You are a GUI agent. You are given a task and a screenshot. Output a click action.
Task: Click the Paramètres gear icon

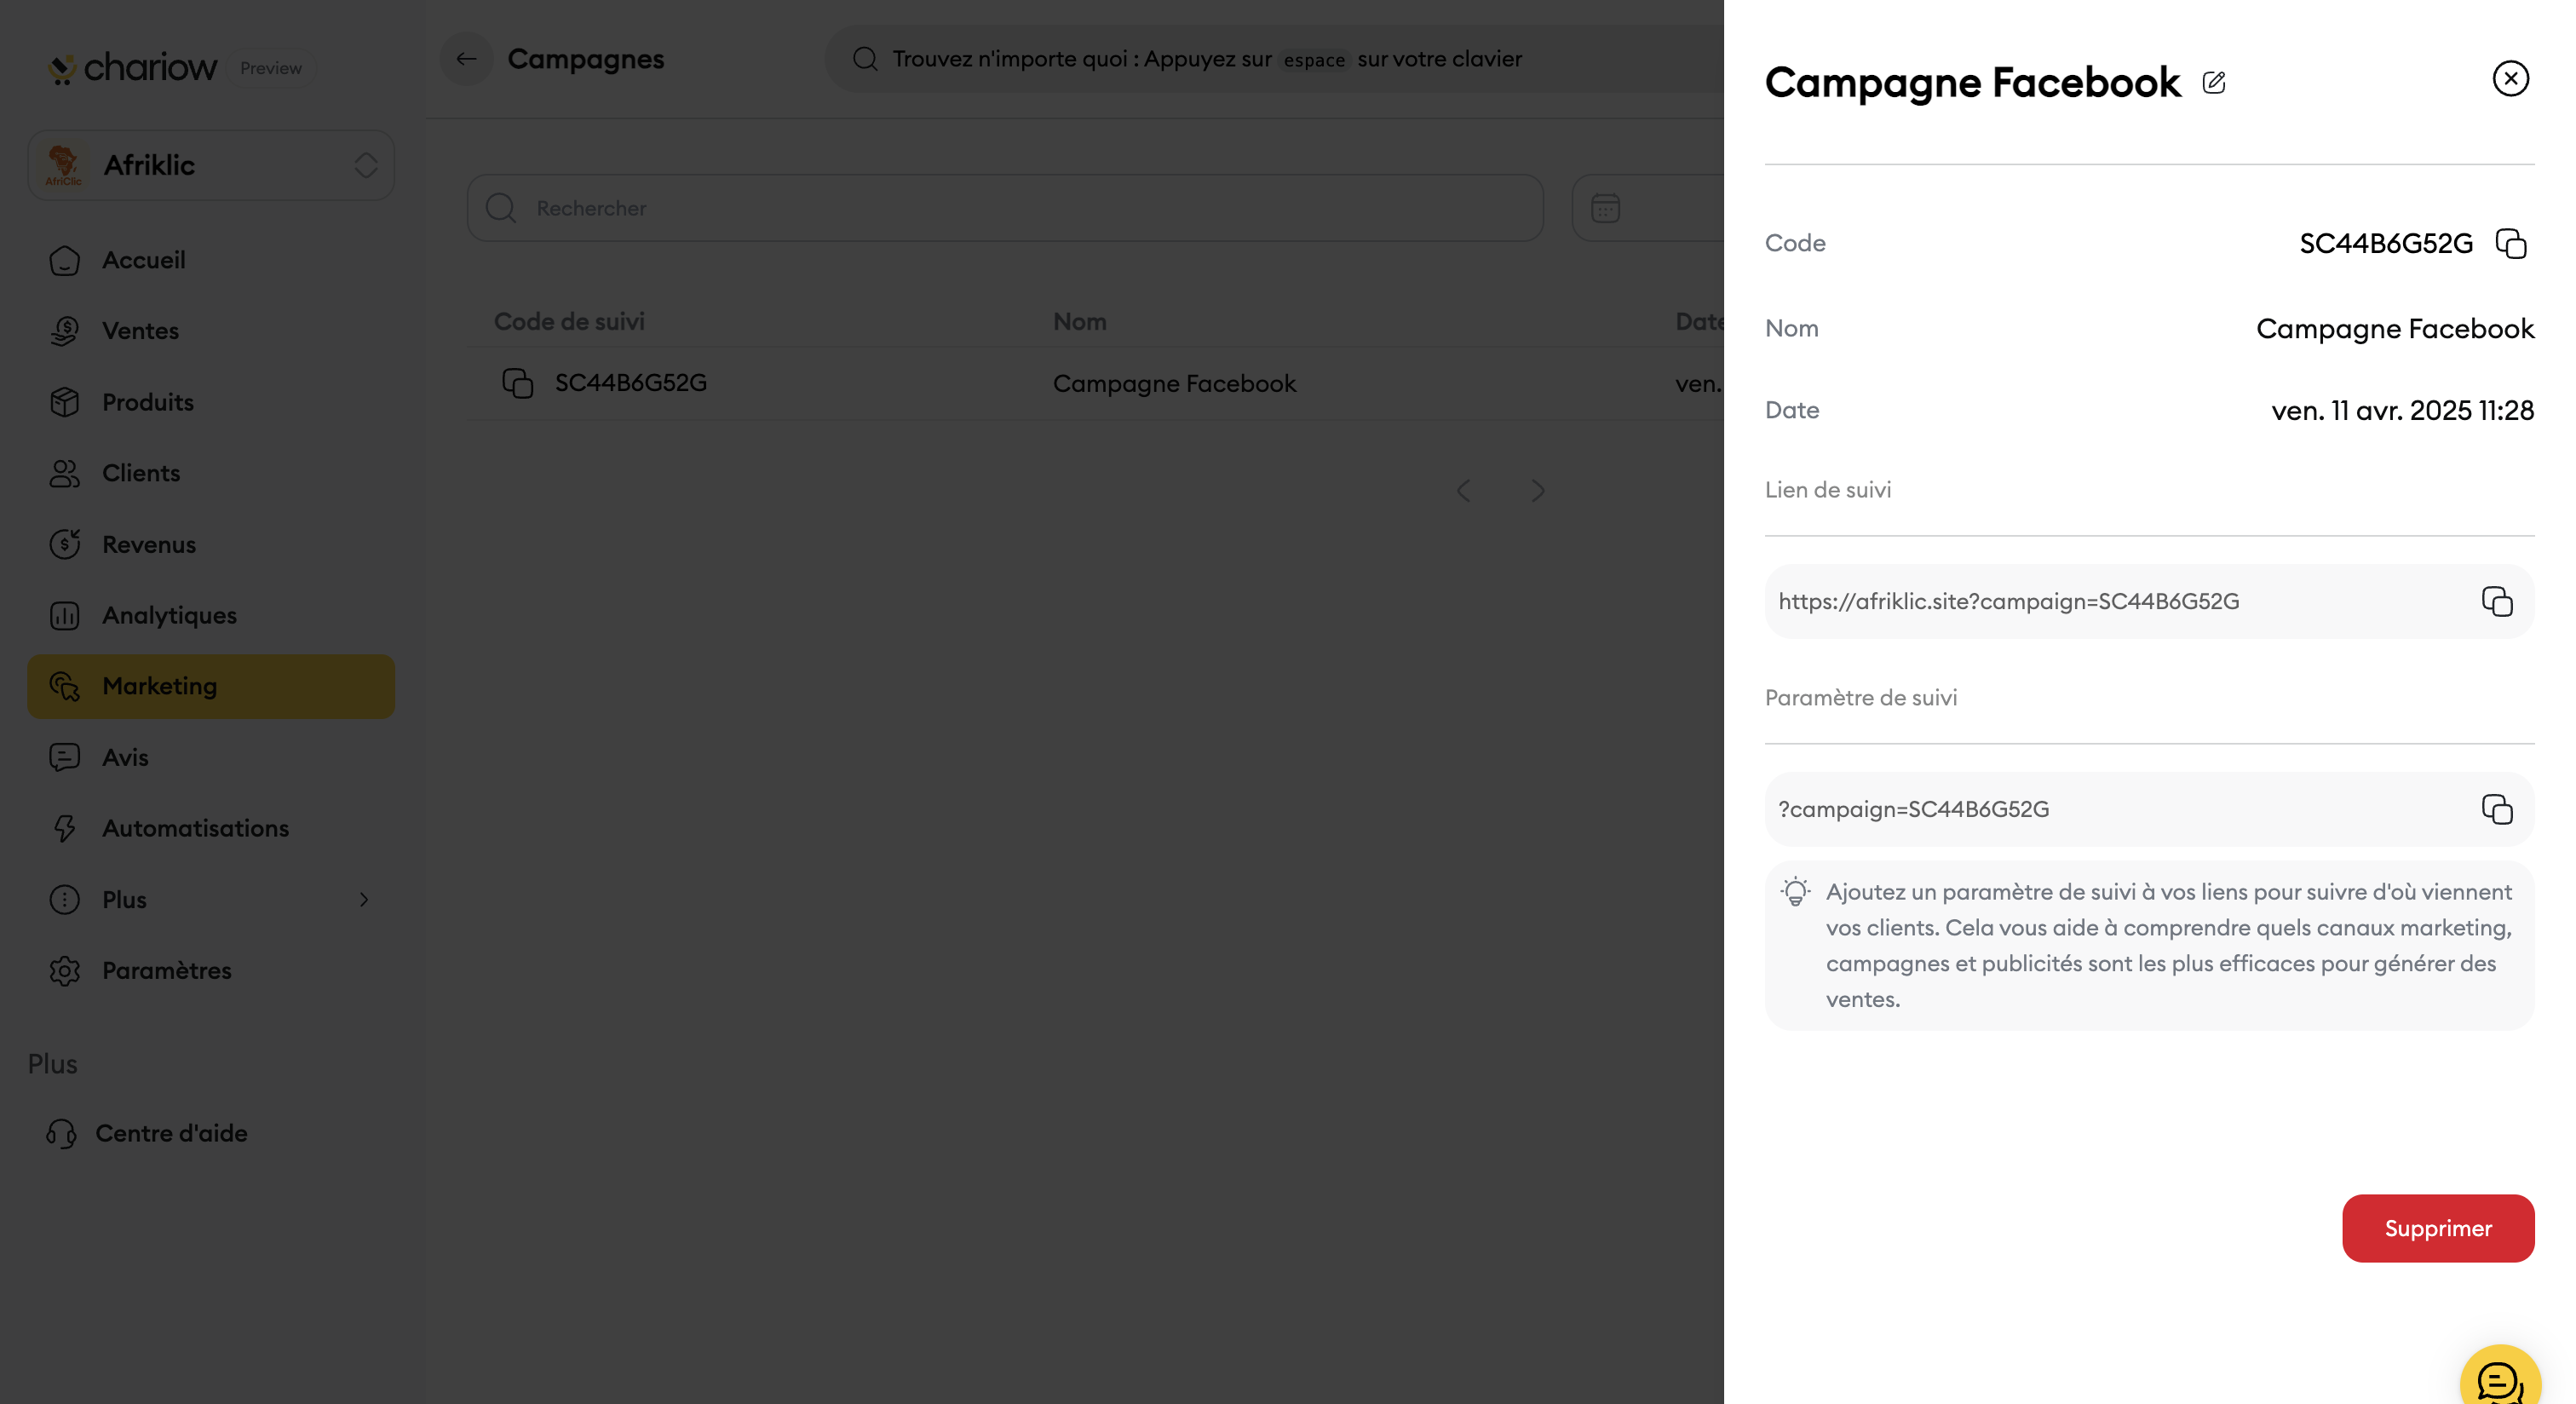point(65,970)
